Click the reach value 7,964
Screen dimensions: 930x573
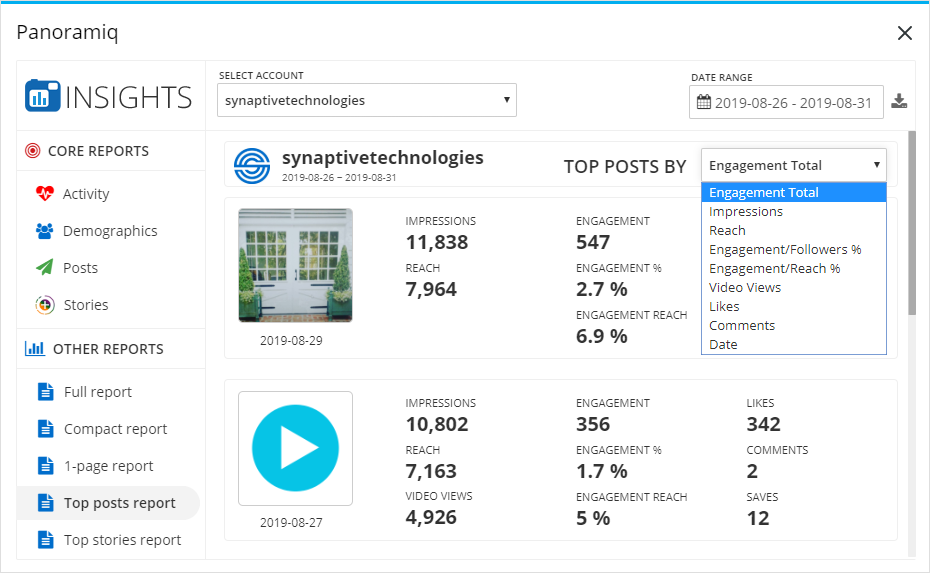431,289
